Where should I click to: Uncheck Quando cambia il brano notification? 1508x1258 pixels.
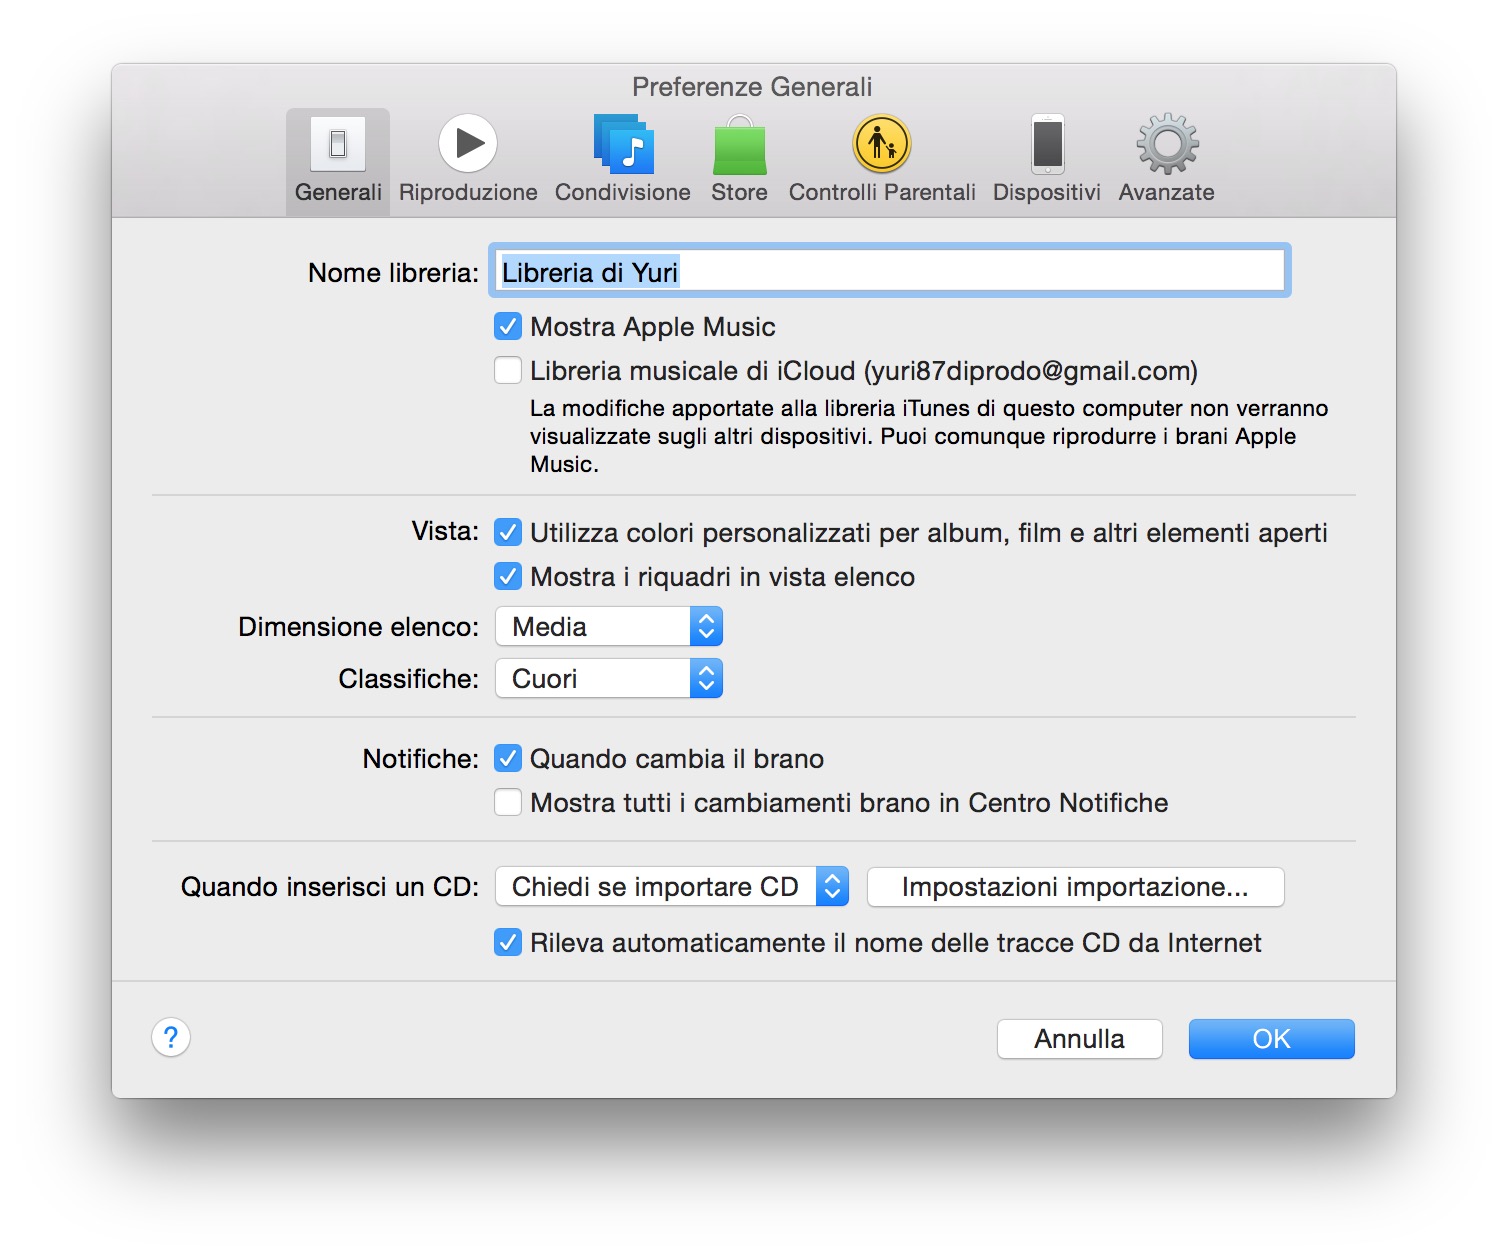pos(508,759)
